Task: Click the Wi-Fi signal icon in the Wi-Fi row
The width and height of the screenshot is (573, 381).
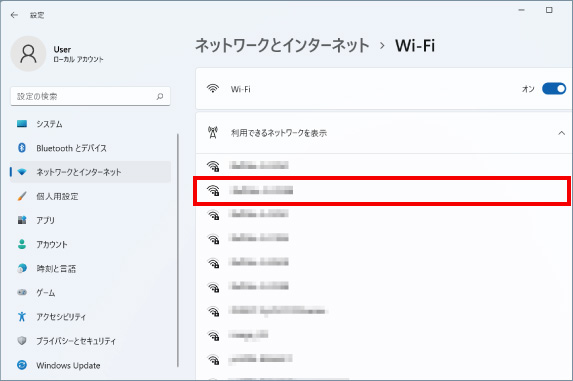Action: [213, 89]
